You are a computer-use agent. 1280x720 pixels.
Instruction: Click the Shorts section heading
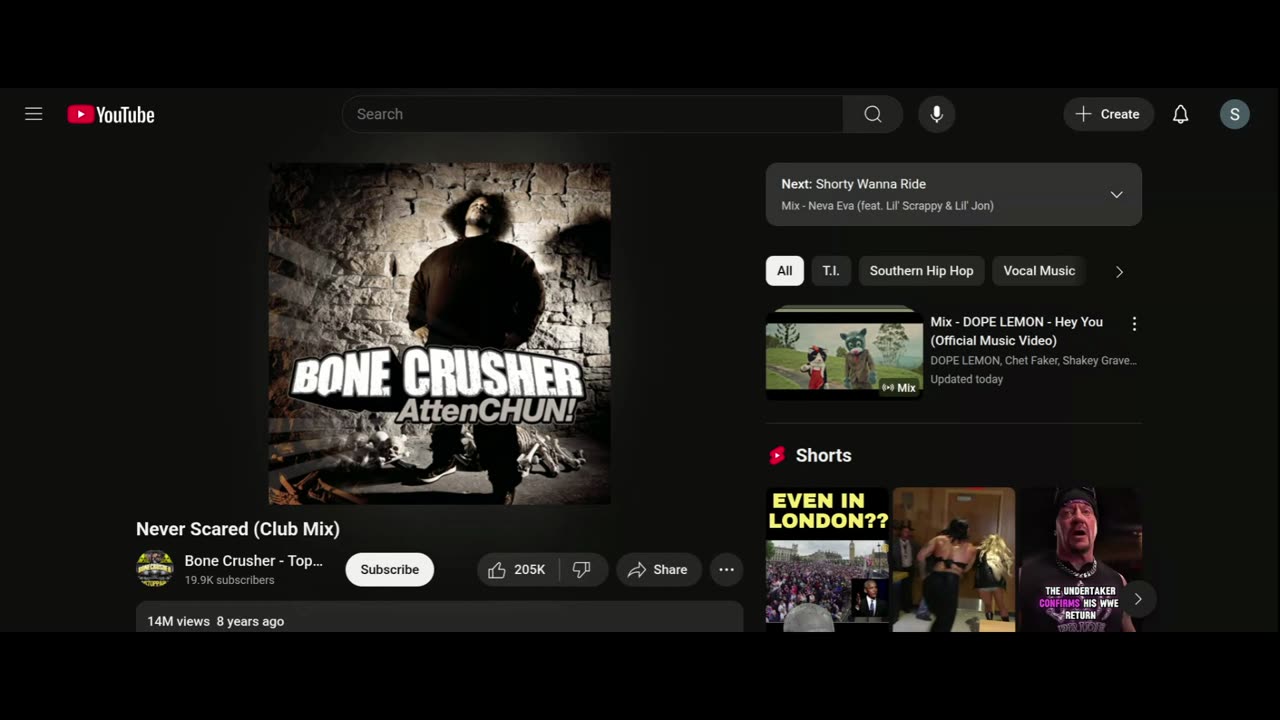(824, 456)
